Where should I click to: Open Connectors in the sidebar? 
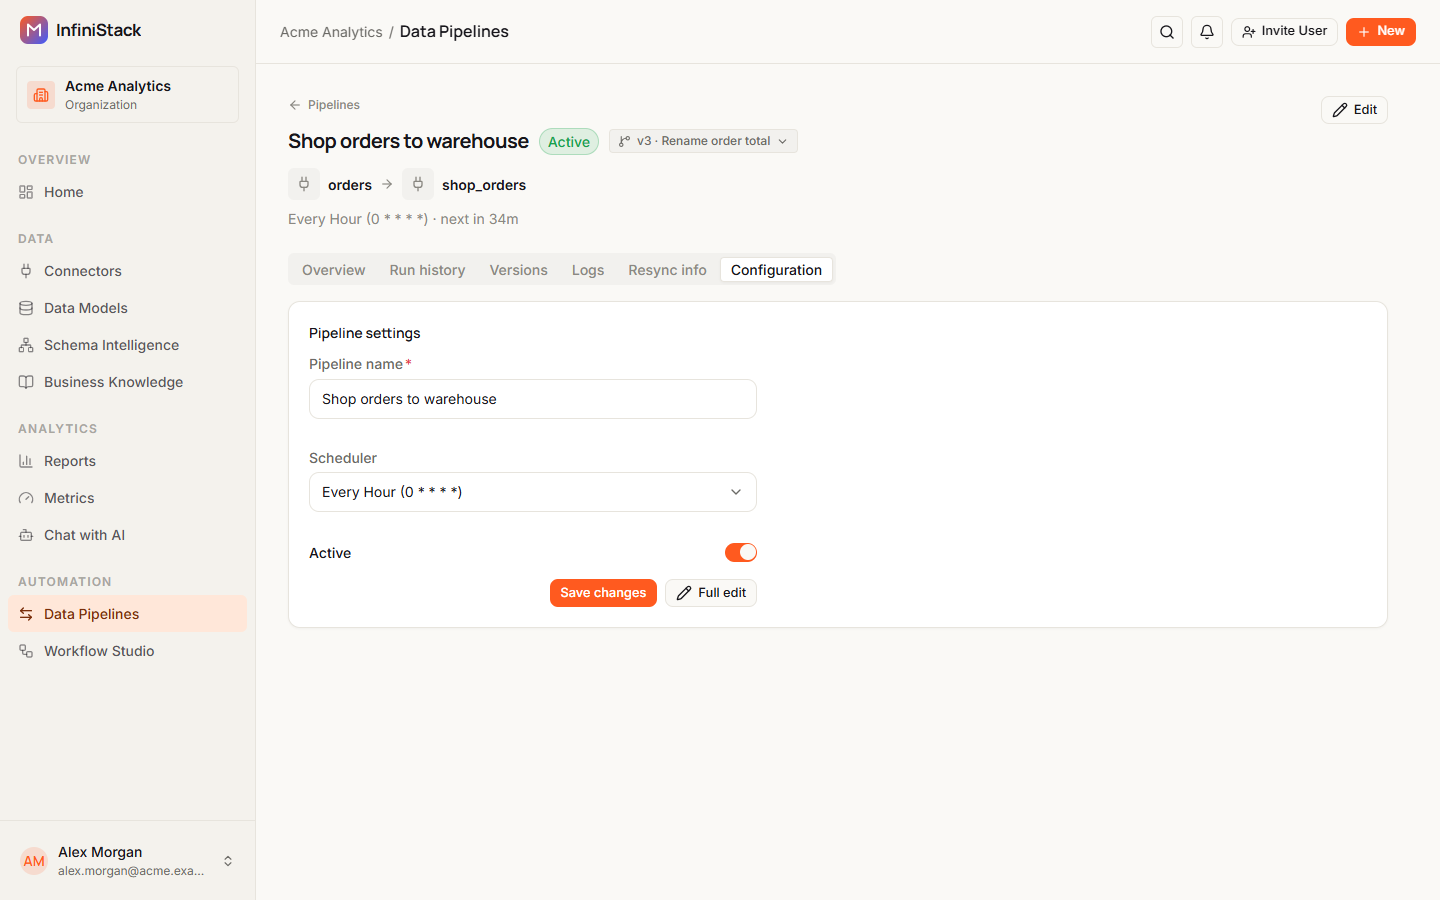(x=127, y=271)
